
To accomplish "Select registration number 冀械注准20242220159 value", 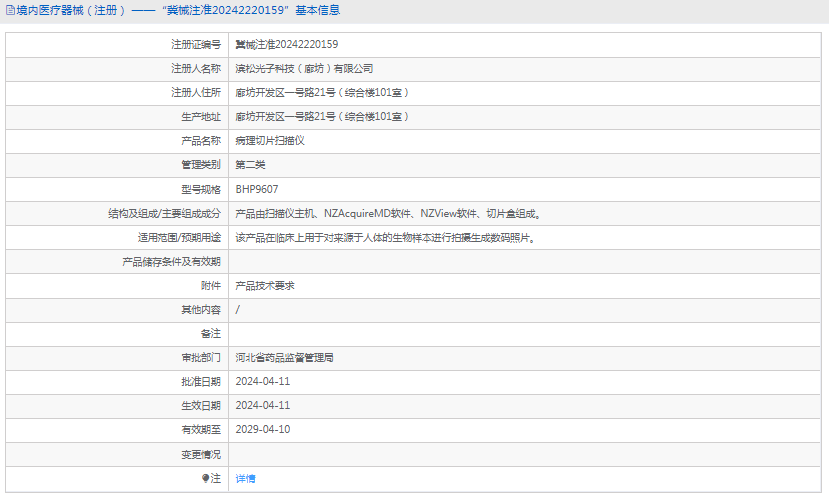I will point(287,44).
